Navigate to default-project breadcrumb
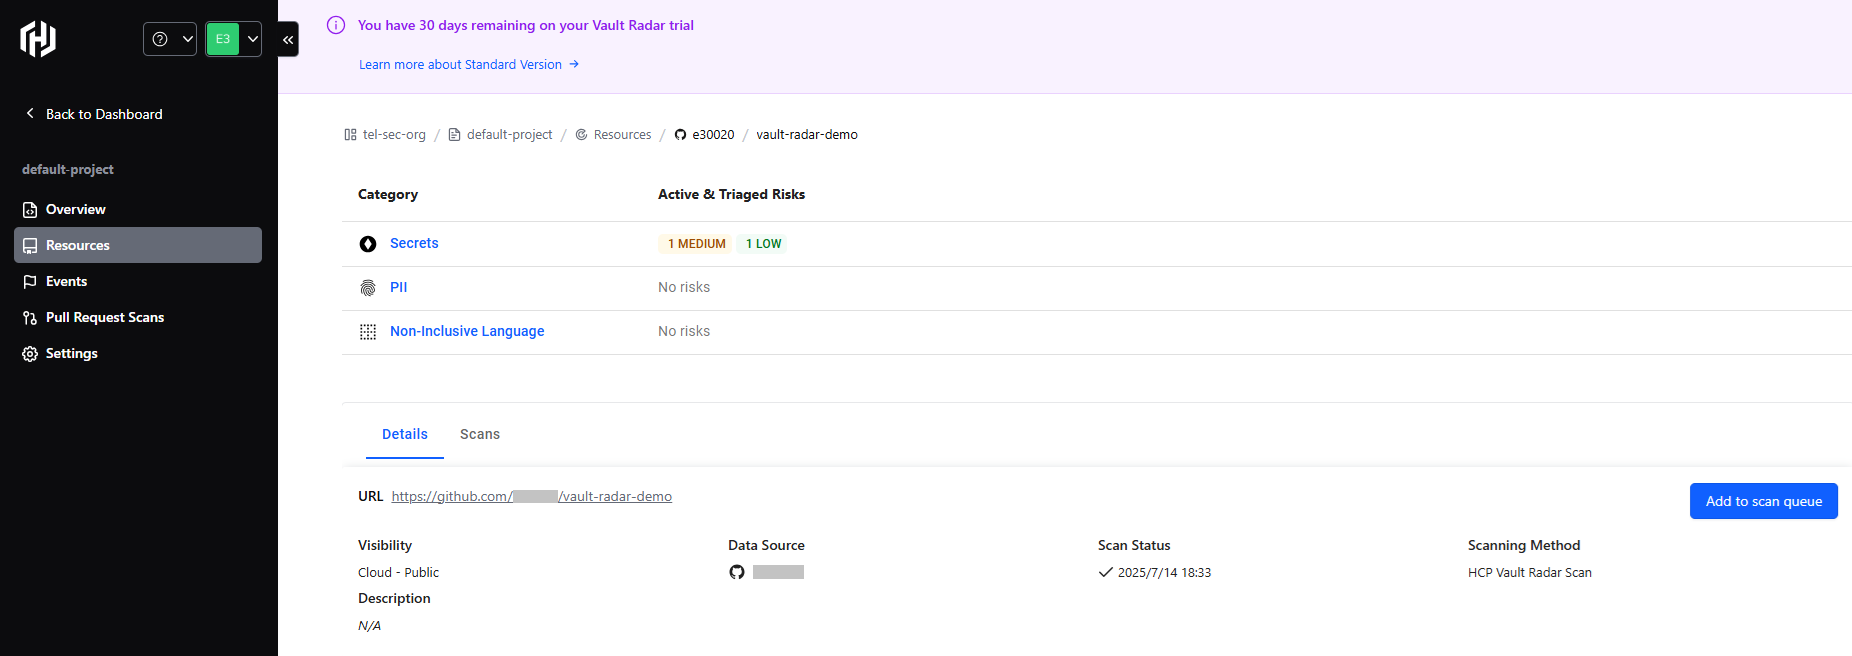Image resolution: width=1852 pixels, height=656 pixels. [509, 134]
